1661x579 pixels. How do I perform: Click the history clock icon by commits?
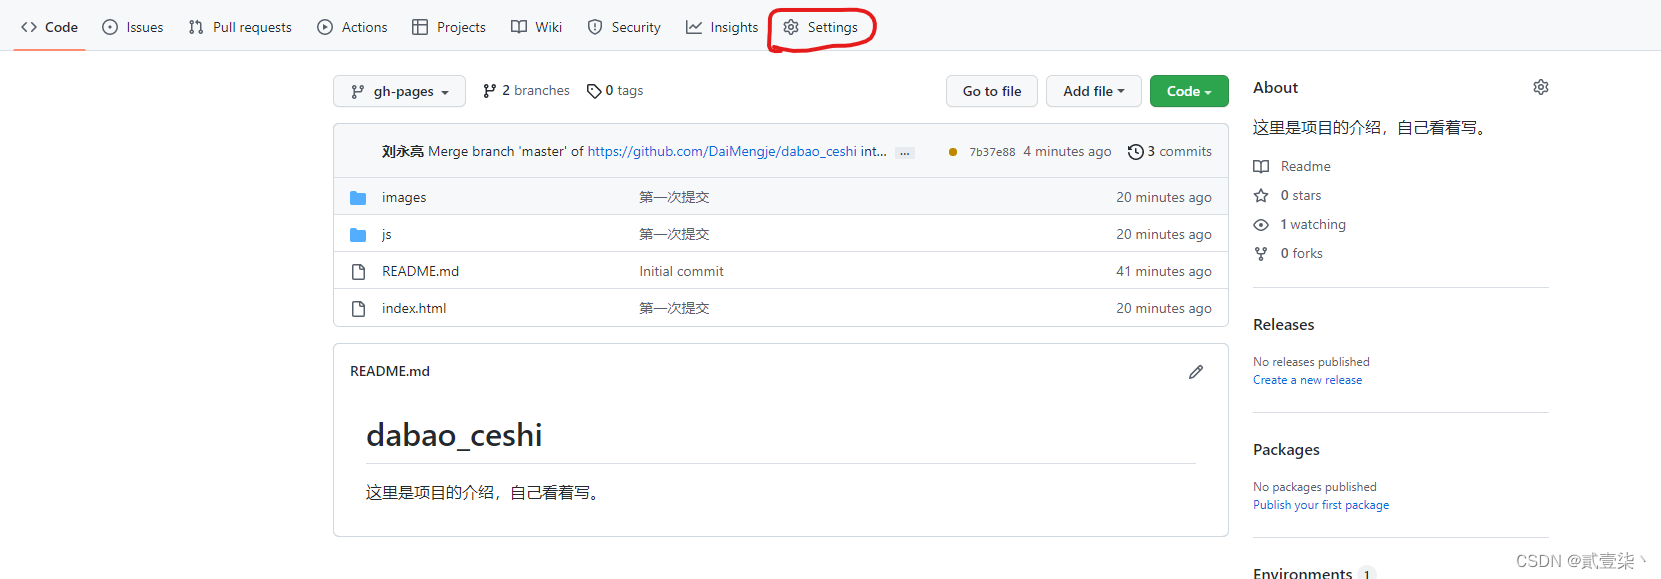click(1135, 152)
